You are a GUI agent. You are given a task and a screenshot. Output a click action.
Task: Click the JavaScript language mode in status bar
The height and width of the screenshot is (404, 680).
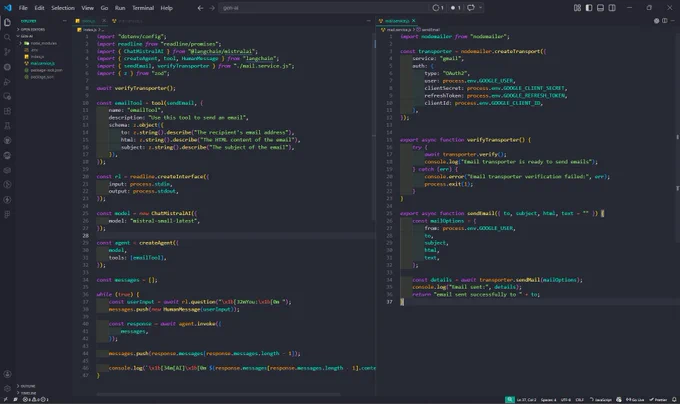(601, 400)
